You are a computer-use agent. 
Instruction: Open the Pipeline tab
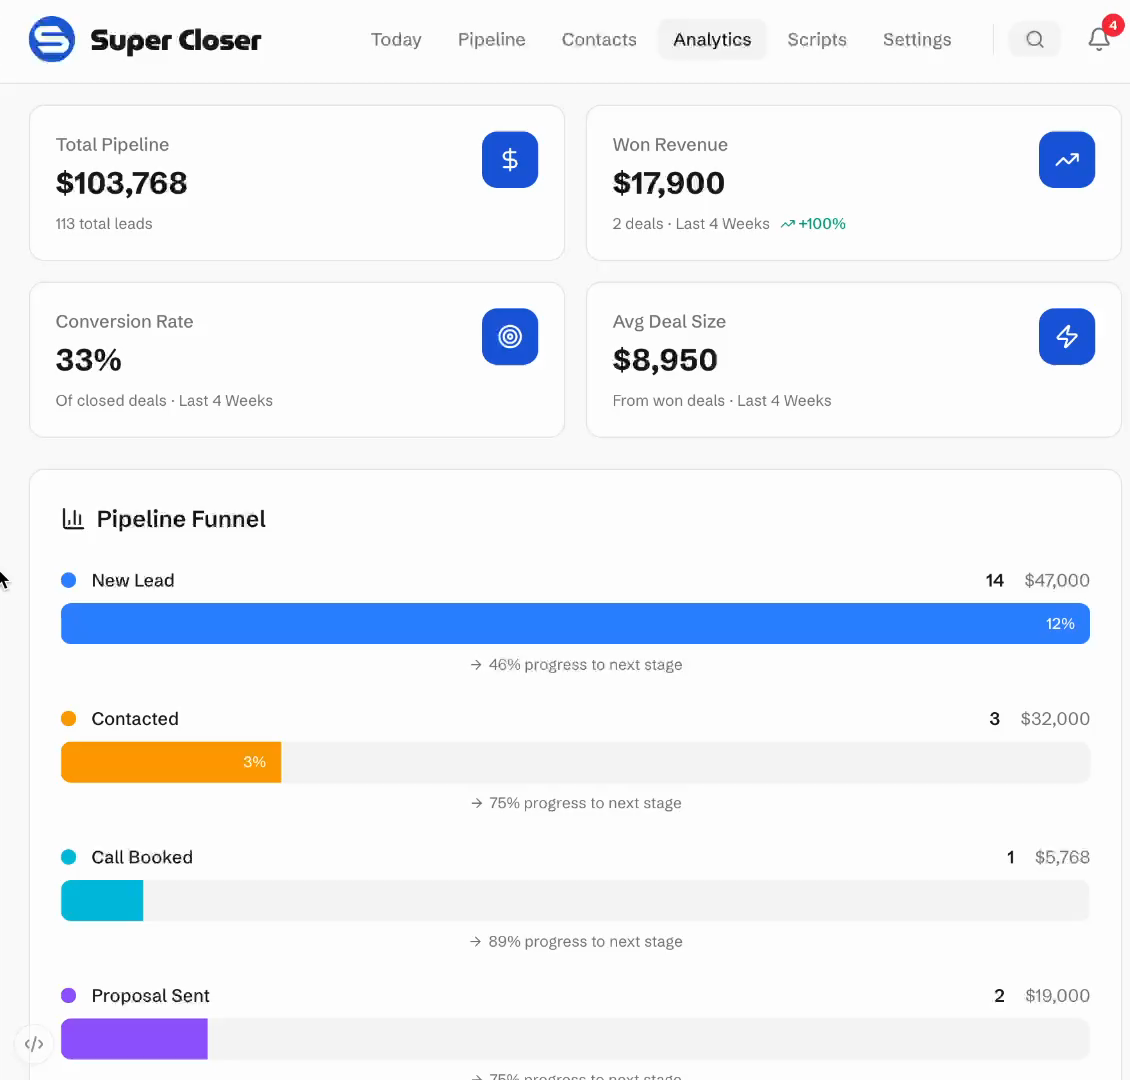coord(491,40)
